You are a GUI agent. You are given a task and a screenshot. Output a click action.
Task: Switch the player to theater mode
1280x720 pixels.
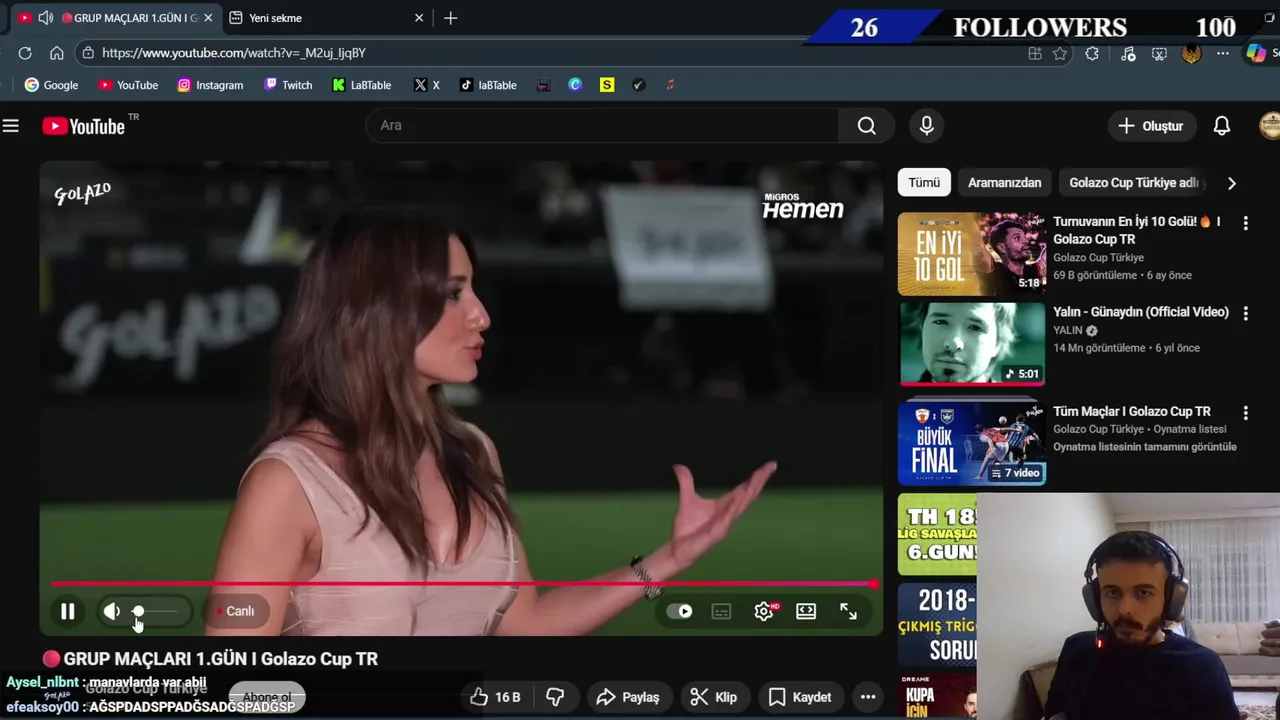806,611
